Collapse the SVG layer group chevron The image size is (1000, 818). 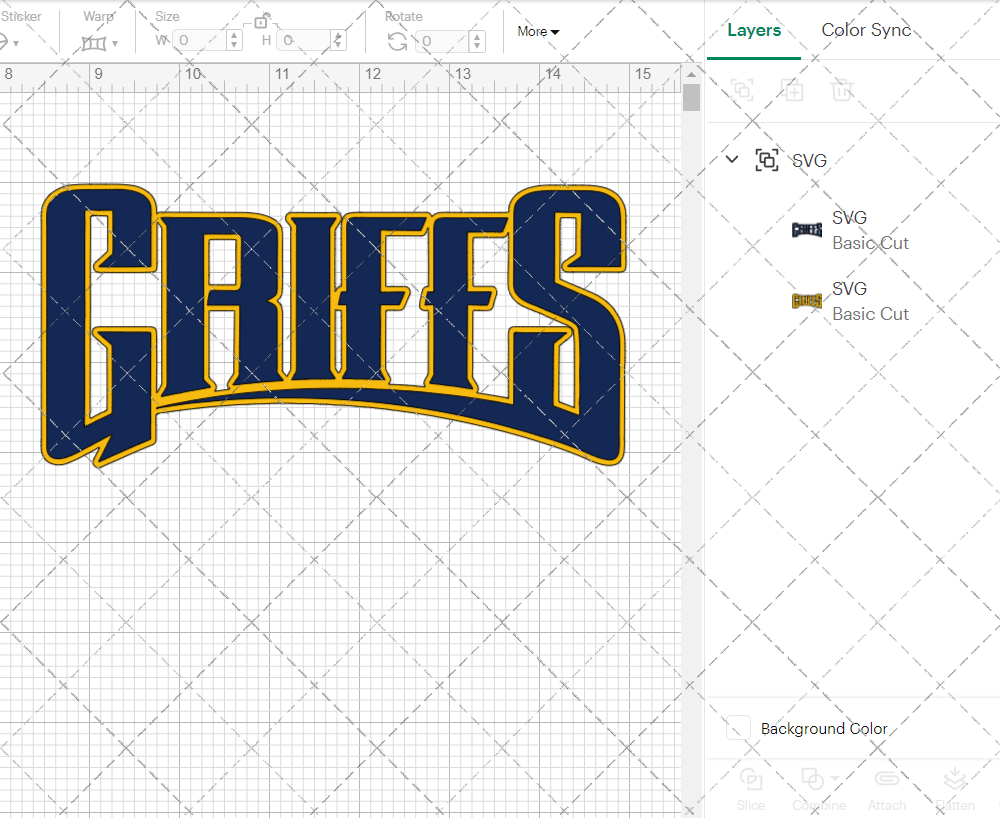[731, 159]
